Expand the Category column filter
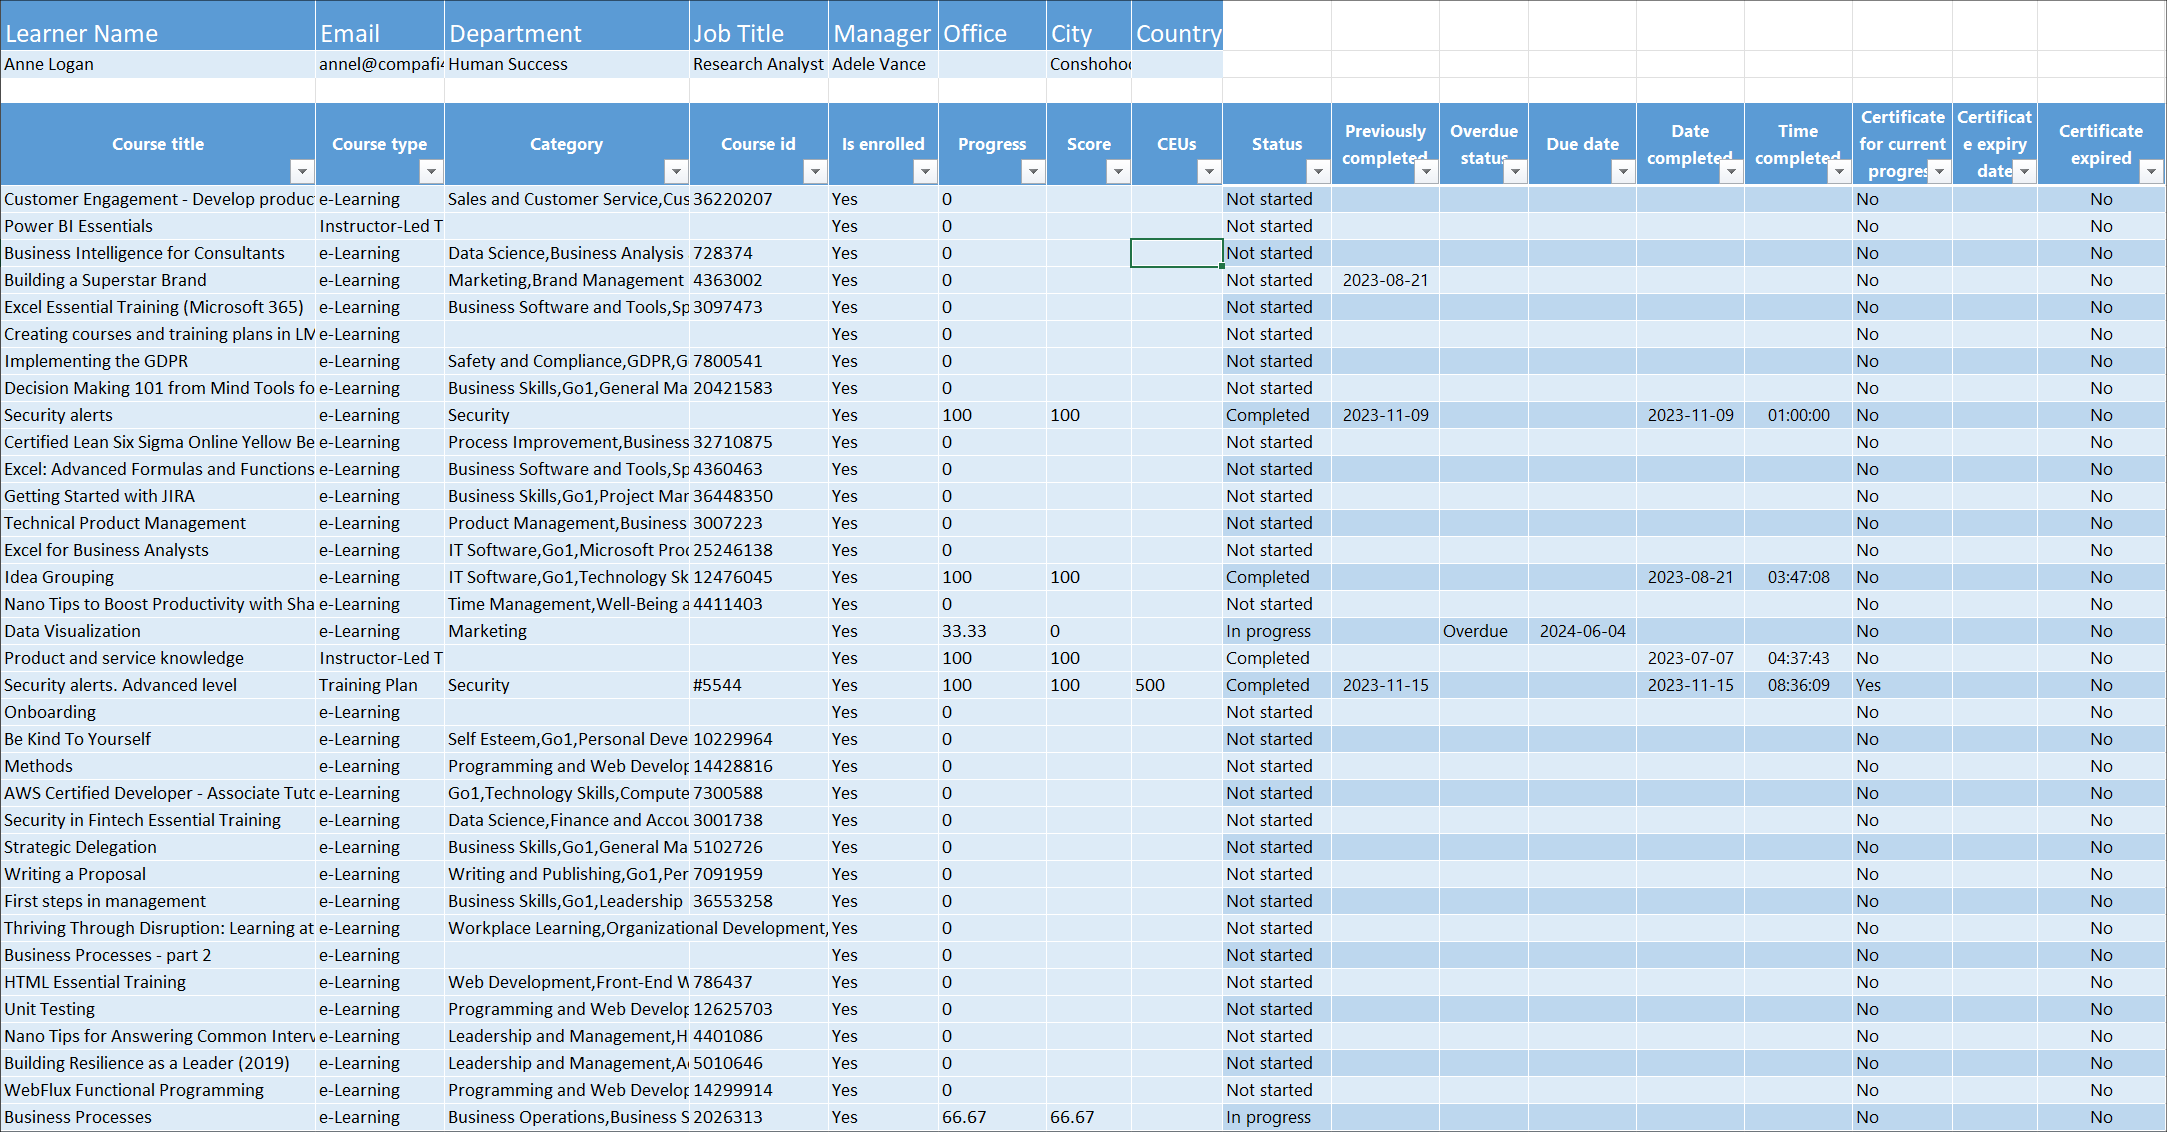The image size is (2167, 1132). point(676,171)
